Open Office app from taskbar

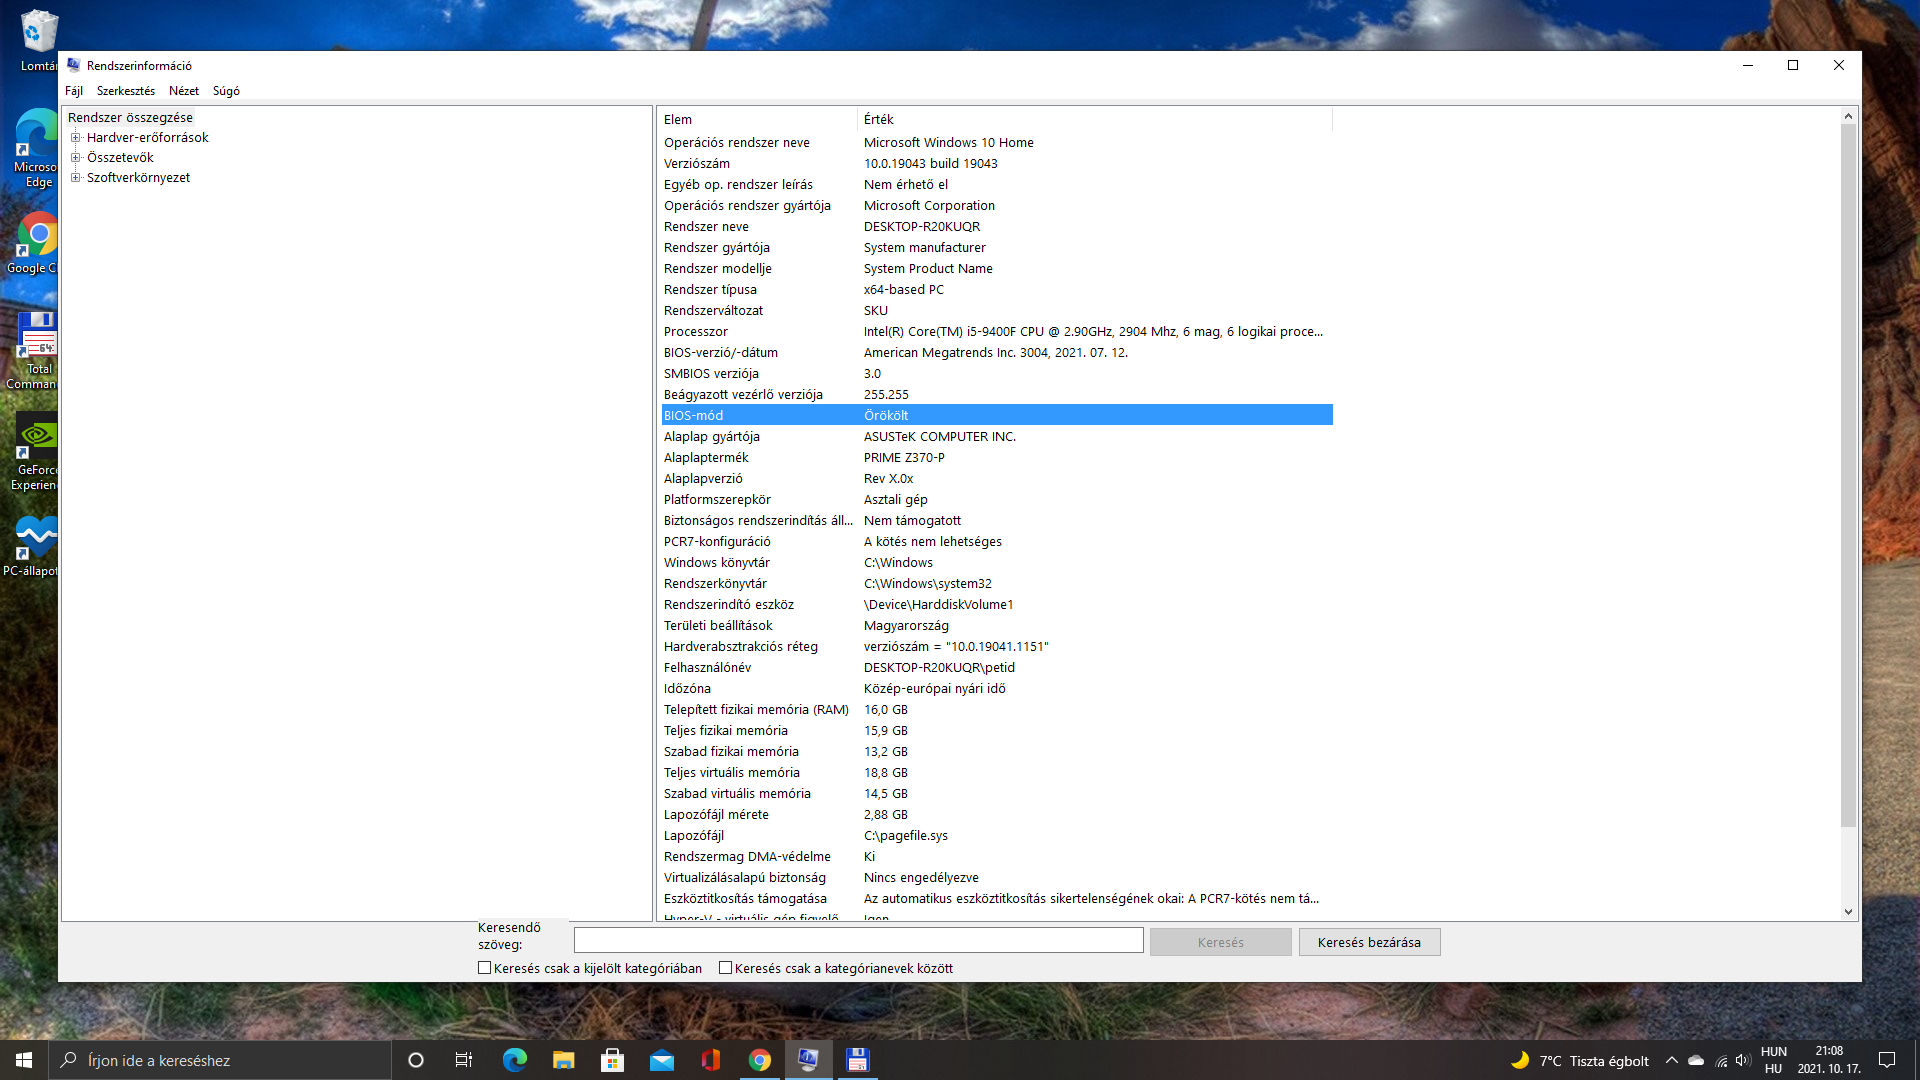pyautogui.click(x=710, y=1060)
